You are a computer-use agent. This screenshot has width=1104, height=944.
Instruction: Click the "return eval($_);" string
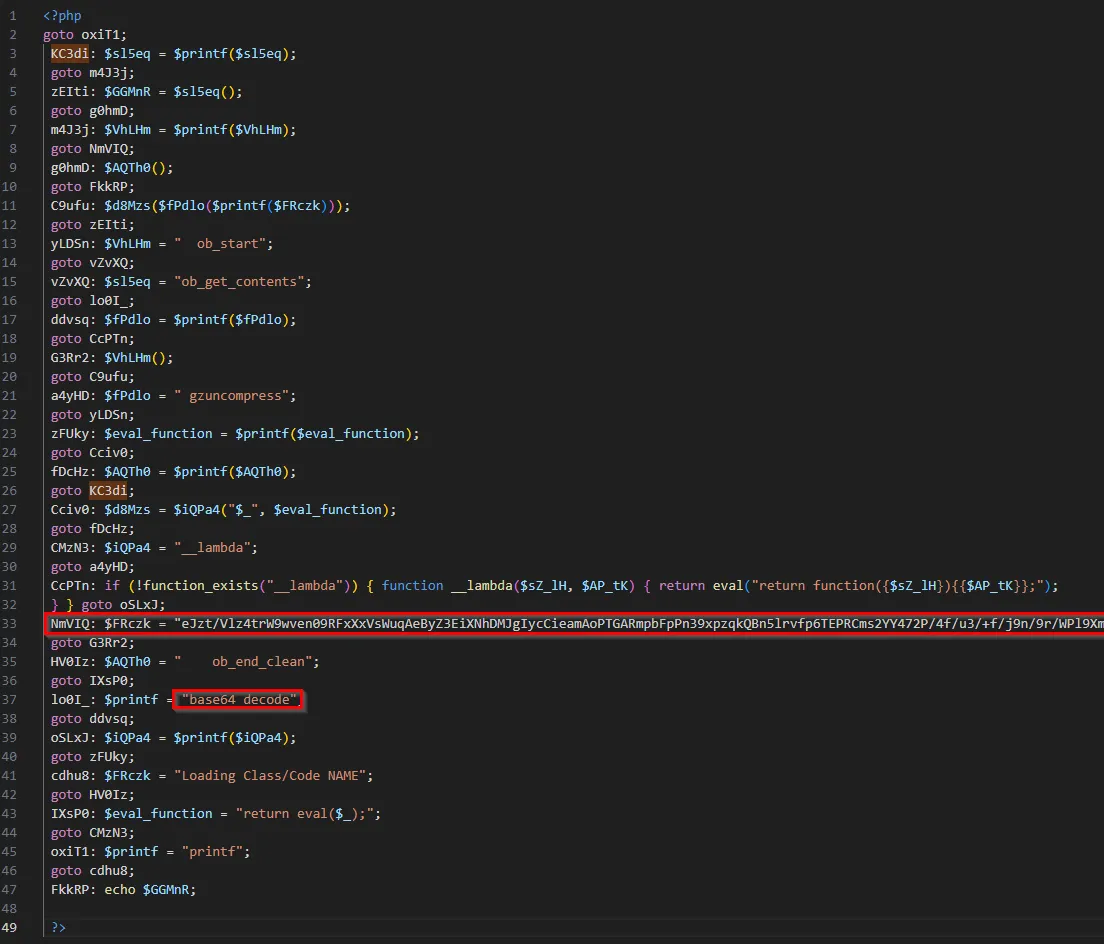tap(309, 814)
